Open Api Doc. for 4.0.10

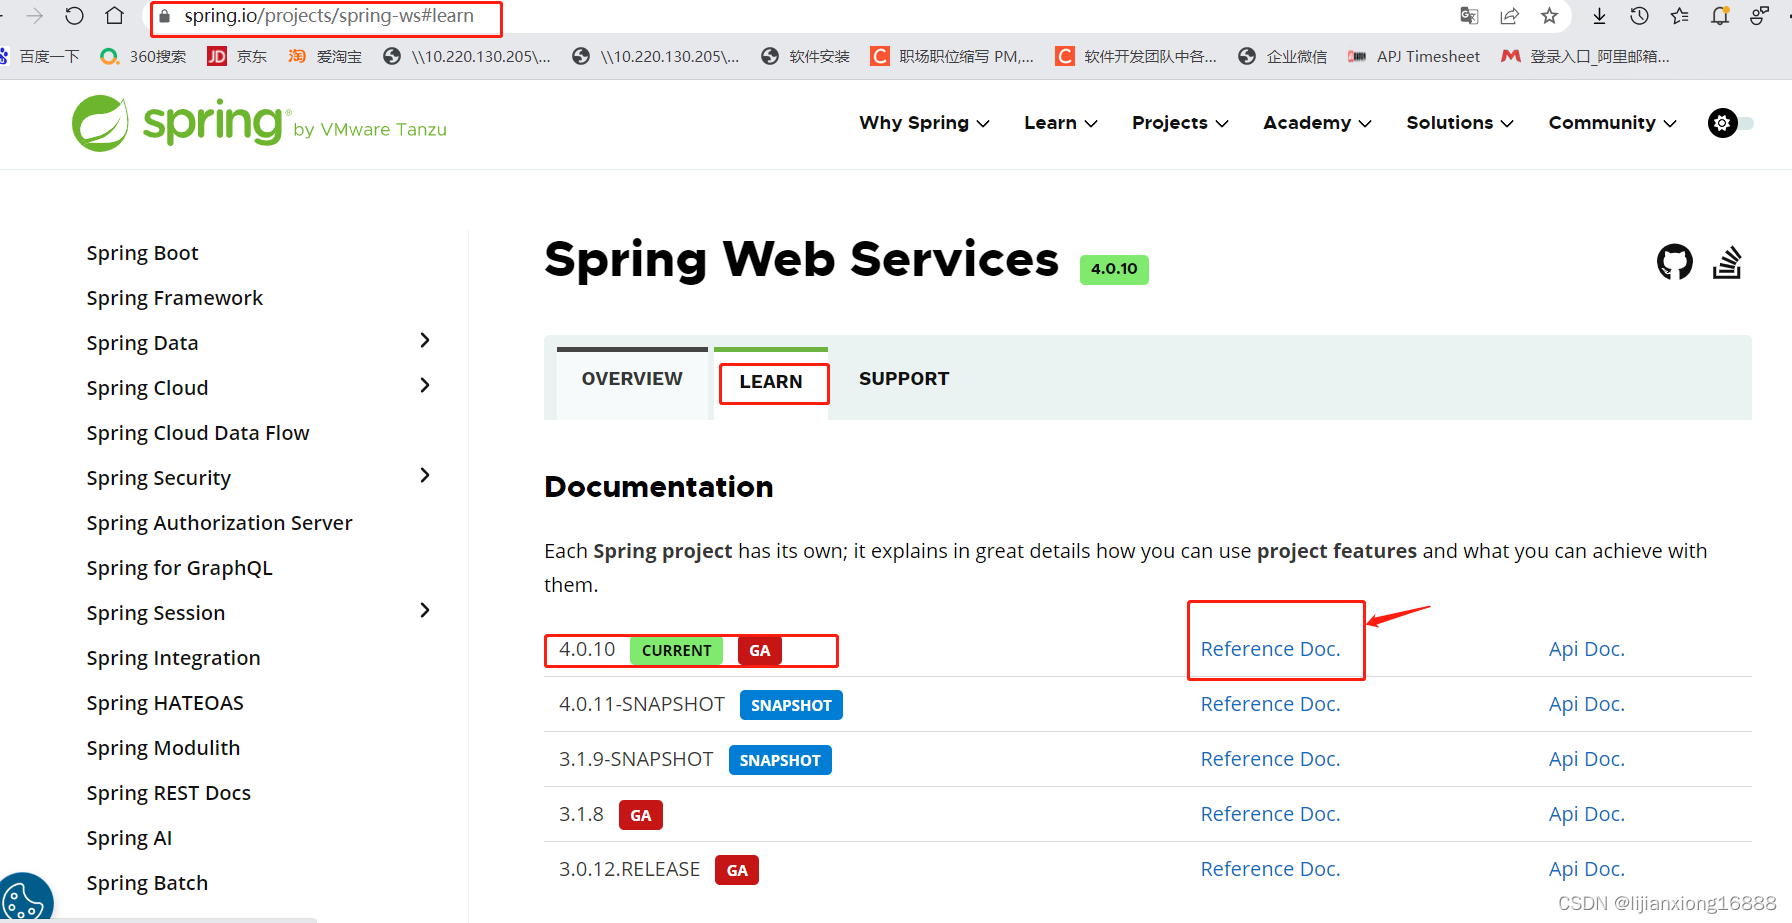click(x=1587, y=649)
